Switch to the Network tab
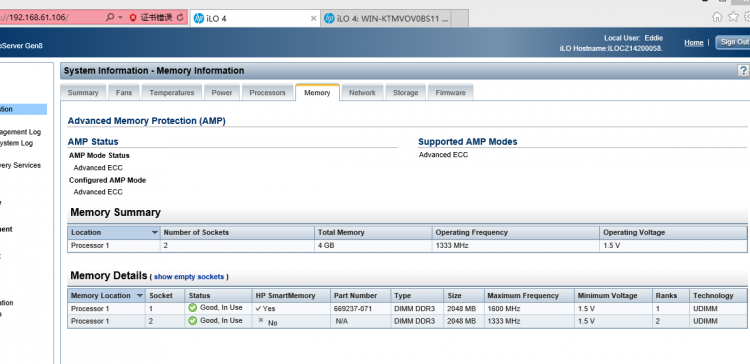Screen dimensions: 750x364 (x=362, y=93)
